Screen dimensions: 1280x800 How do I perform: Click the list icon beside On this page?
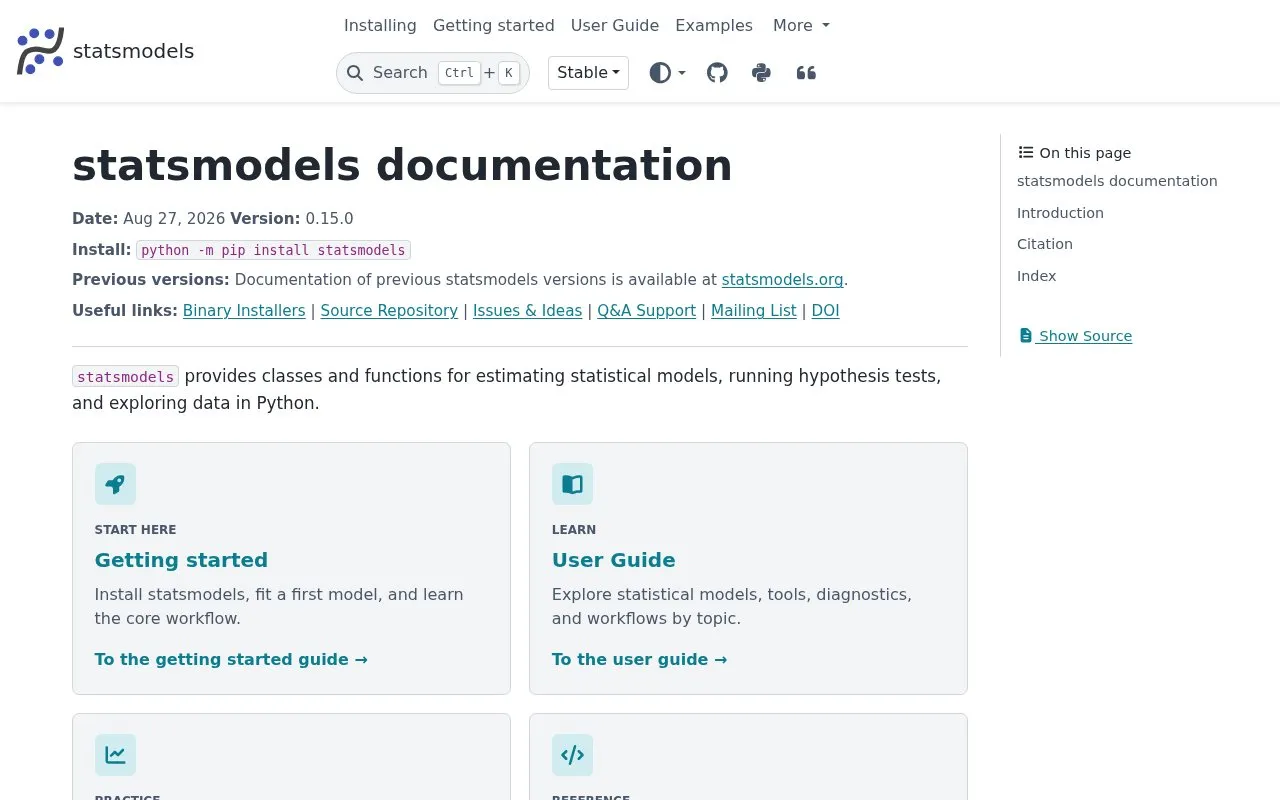(x=1026, y=152)
